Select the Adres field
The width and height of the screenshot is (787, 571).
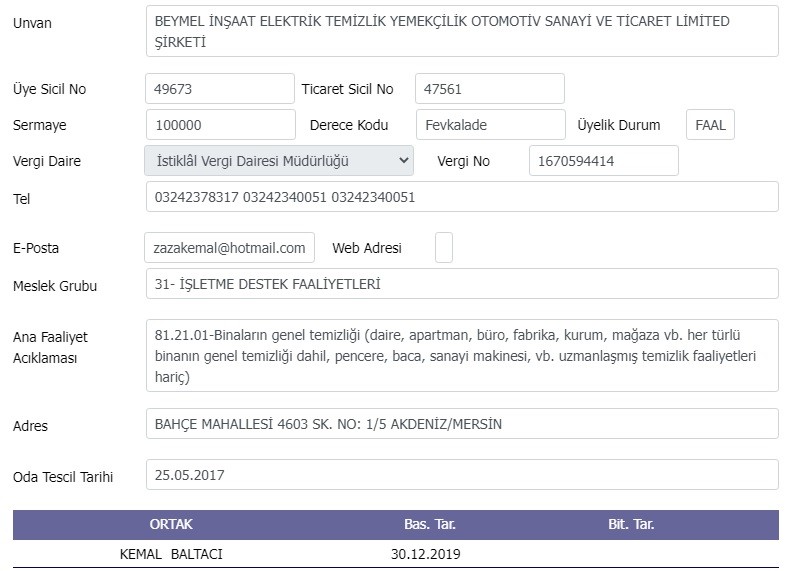pyautogui.click(x=462, y=423)
